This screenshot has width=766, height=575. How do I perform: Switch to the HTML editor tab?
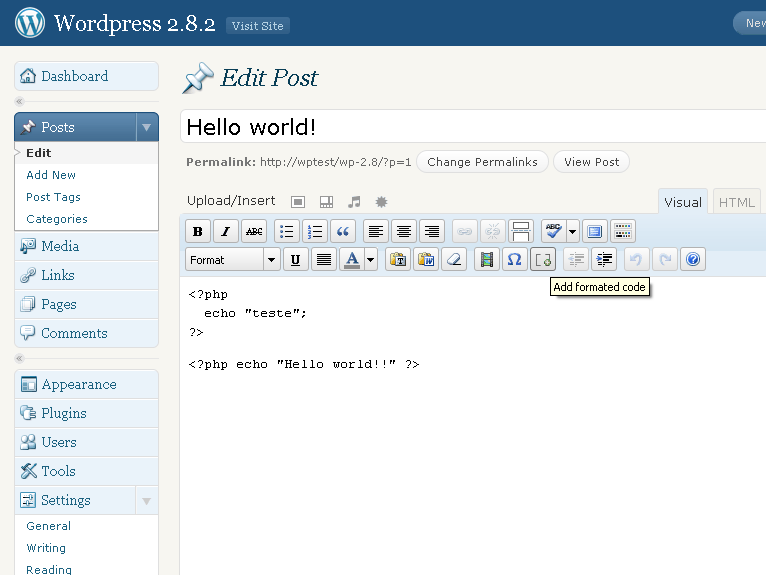pyautogui.click(x=737, y=202)
